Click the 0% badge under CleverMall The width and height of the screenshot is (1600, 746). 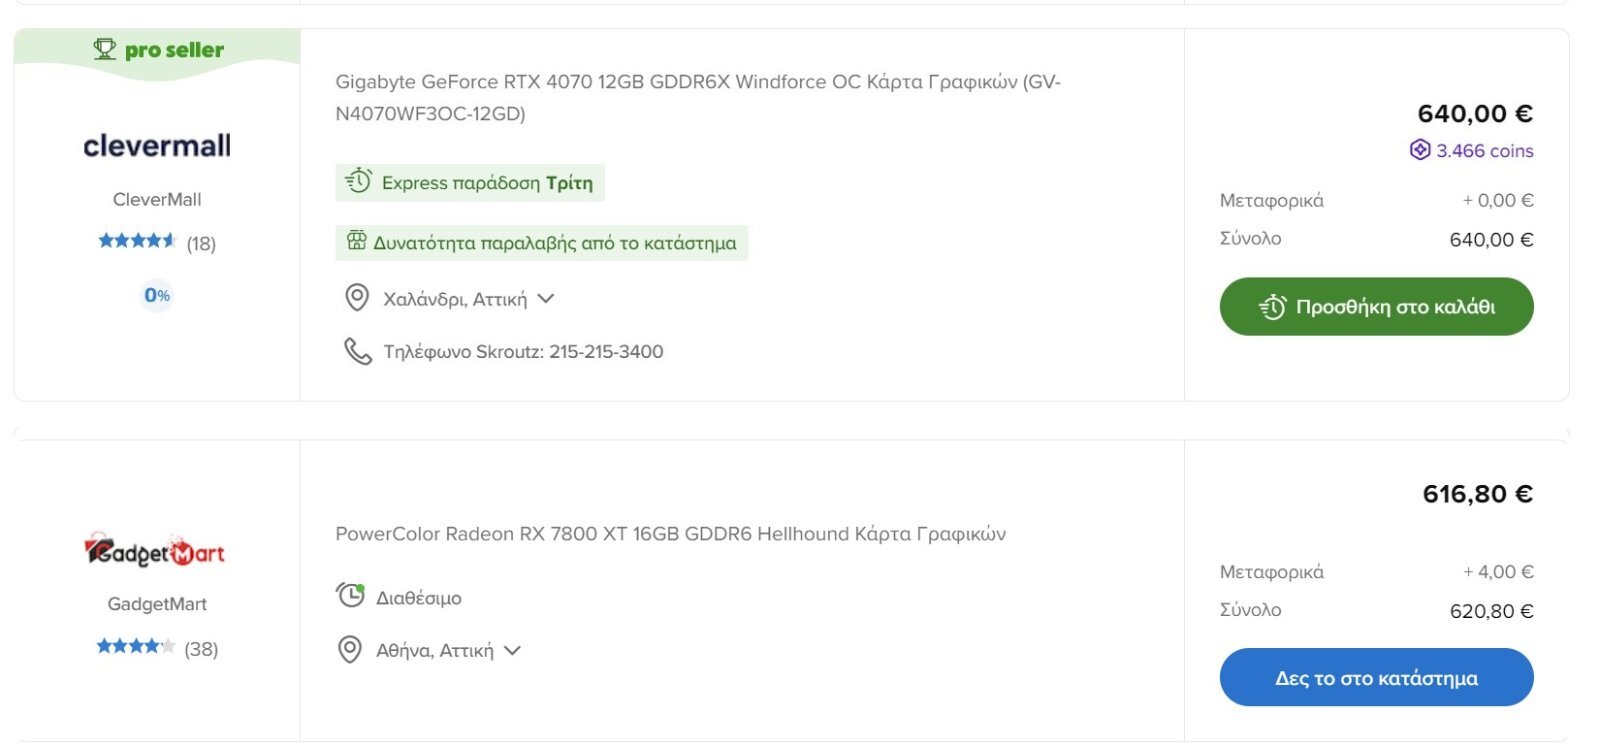157,295
